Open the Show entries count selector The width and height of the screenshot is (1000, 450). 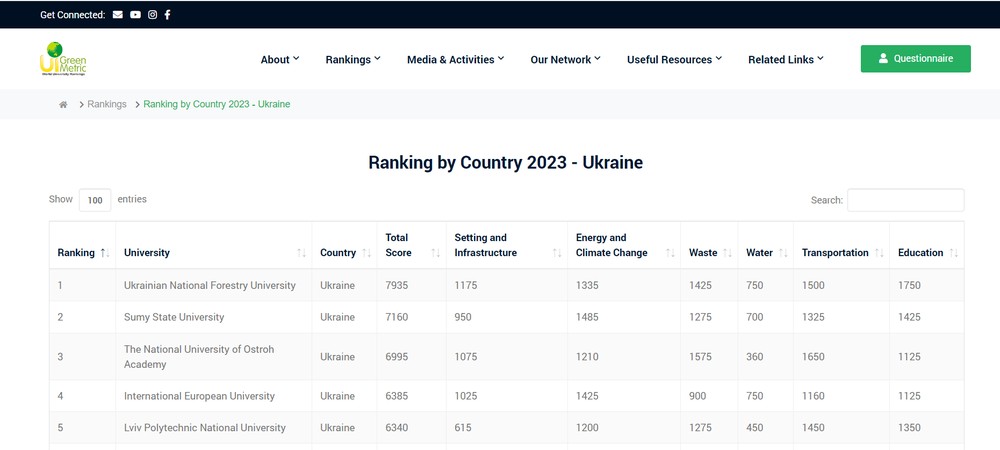pyautogui.click(x=95, y=200)
